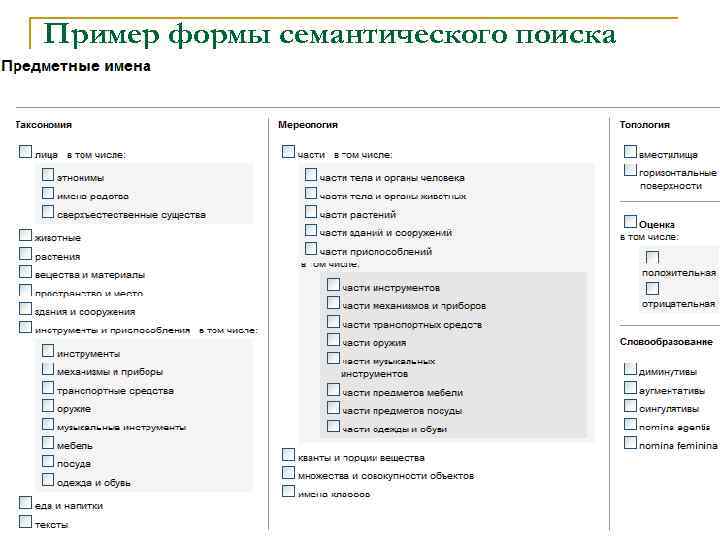Image resolution: width=720 pixels, height=540 pixels.
Task: Check the 'растения' option
Action: [x=25, y=253]
